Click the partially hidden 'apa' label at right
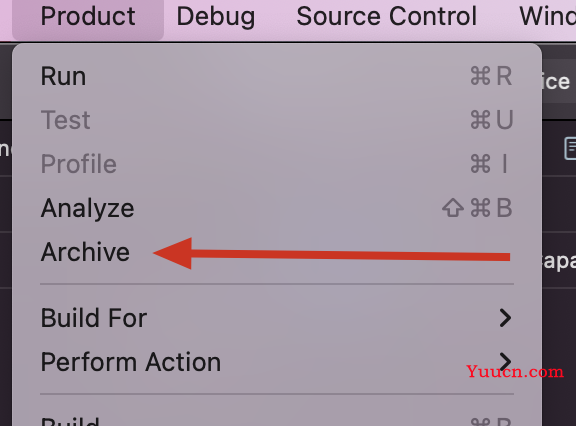The image size is (576, 426). 559,261
